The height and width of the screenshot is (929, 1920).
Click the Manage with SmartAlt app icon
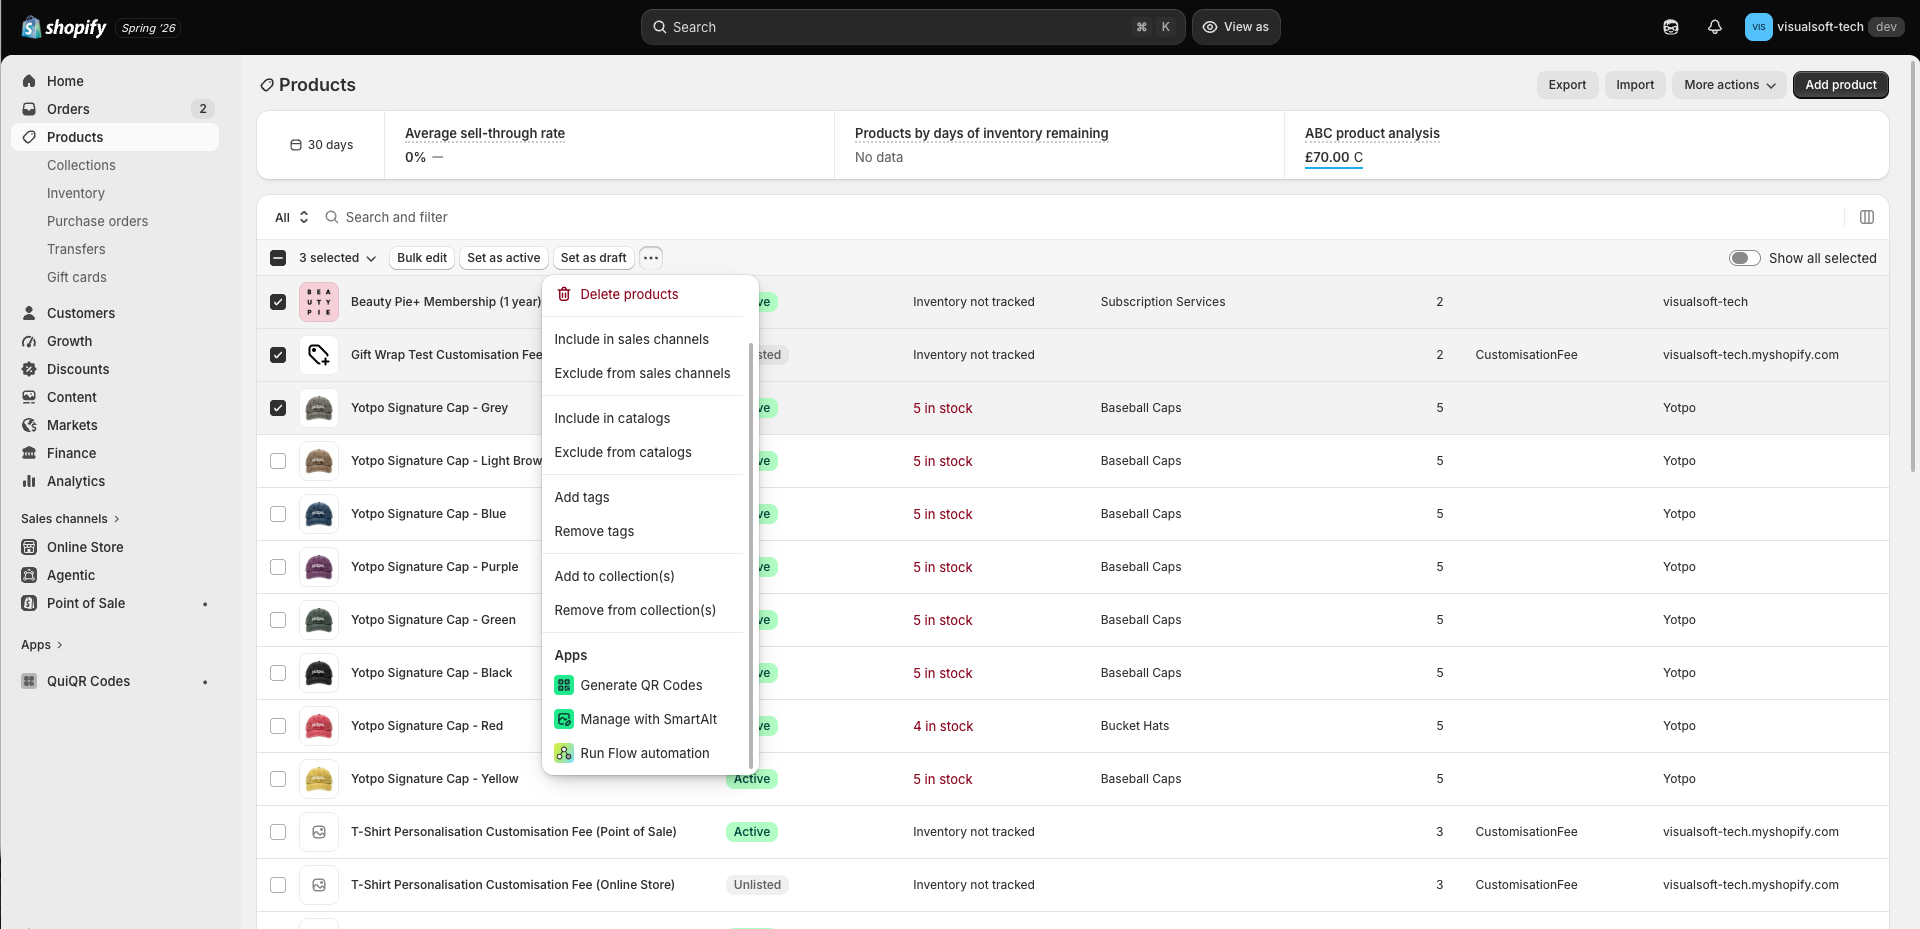click(x=564, y=719)
